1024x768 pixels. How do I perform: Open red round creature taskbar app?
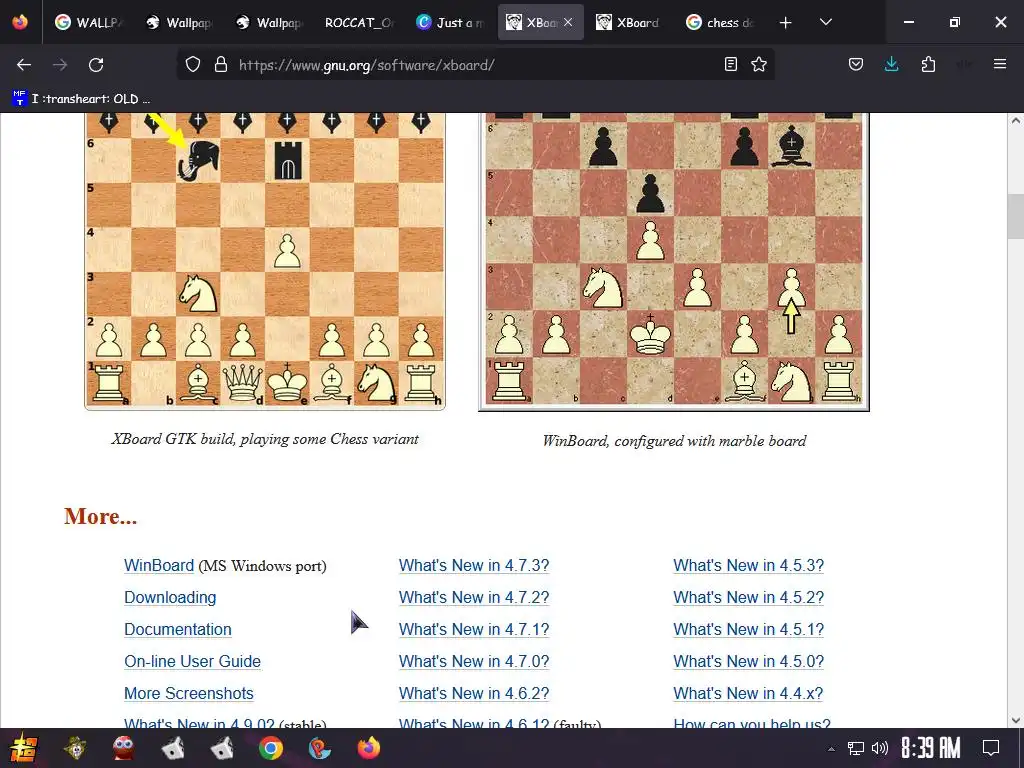(x=123, y=748)
